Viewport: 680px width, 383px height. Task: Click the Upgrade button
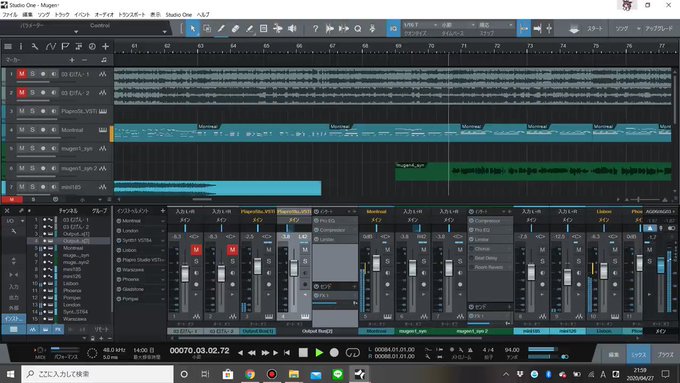[658, 29]
